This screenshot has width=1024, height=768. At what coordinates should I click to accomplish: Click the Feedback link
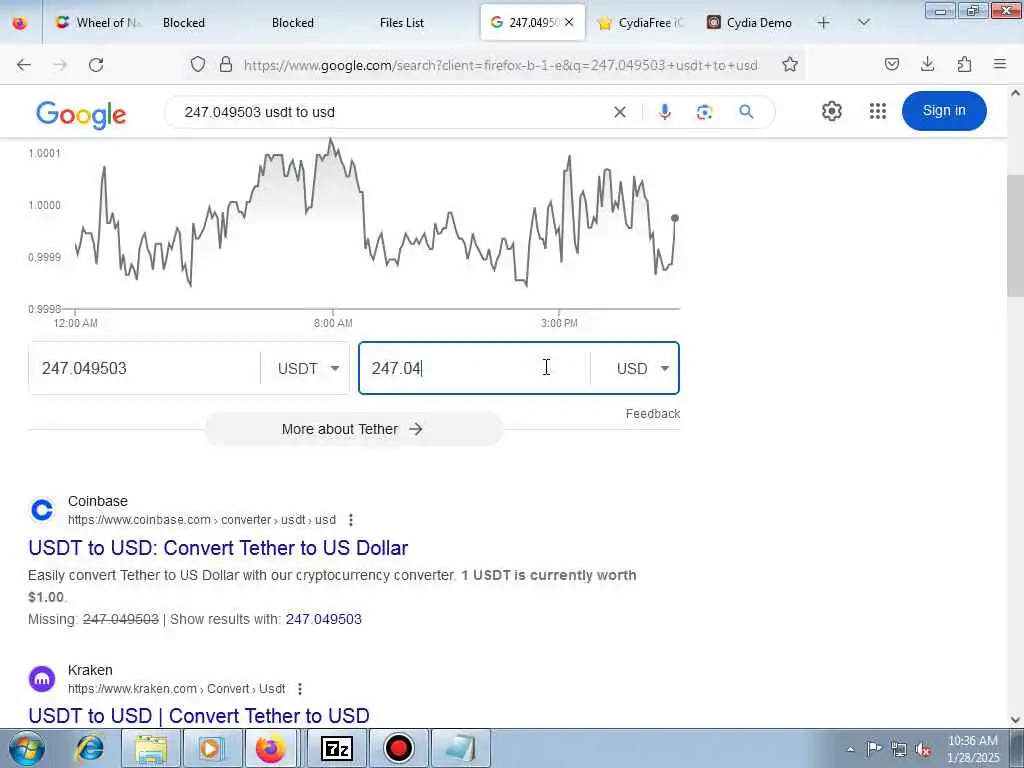[652, 413]
